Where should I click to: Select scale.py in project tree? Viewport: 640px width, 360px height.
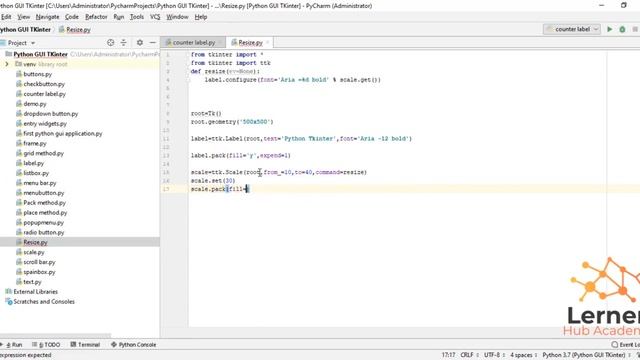(33, 252)
